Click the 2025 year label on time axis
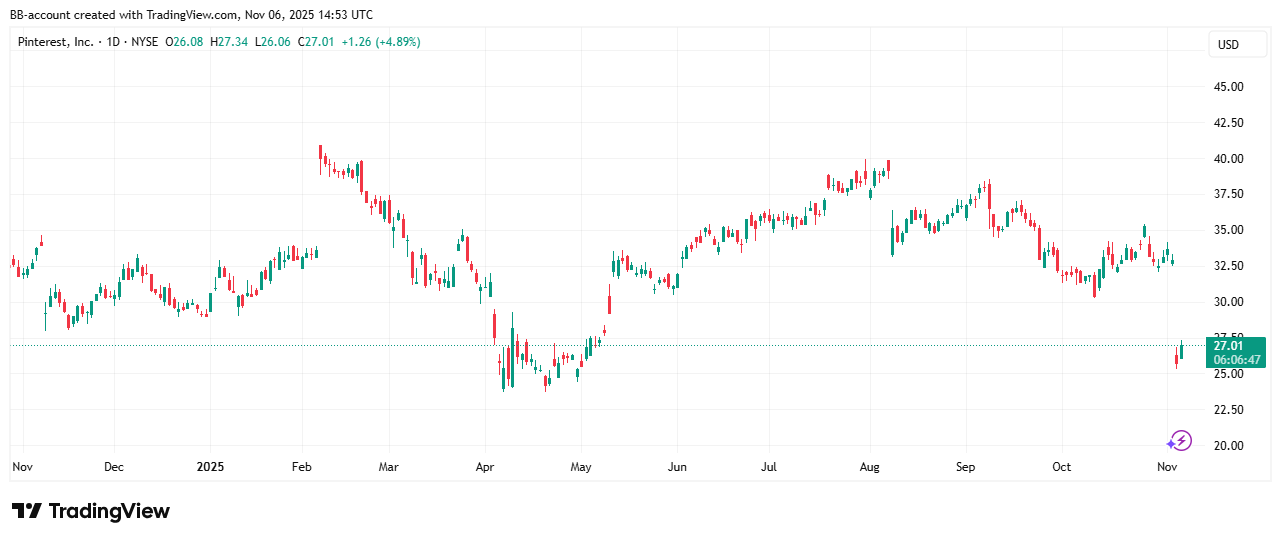 point(210,467)
